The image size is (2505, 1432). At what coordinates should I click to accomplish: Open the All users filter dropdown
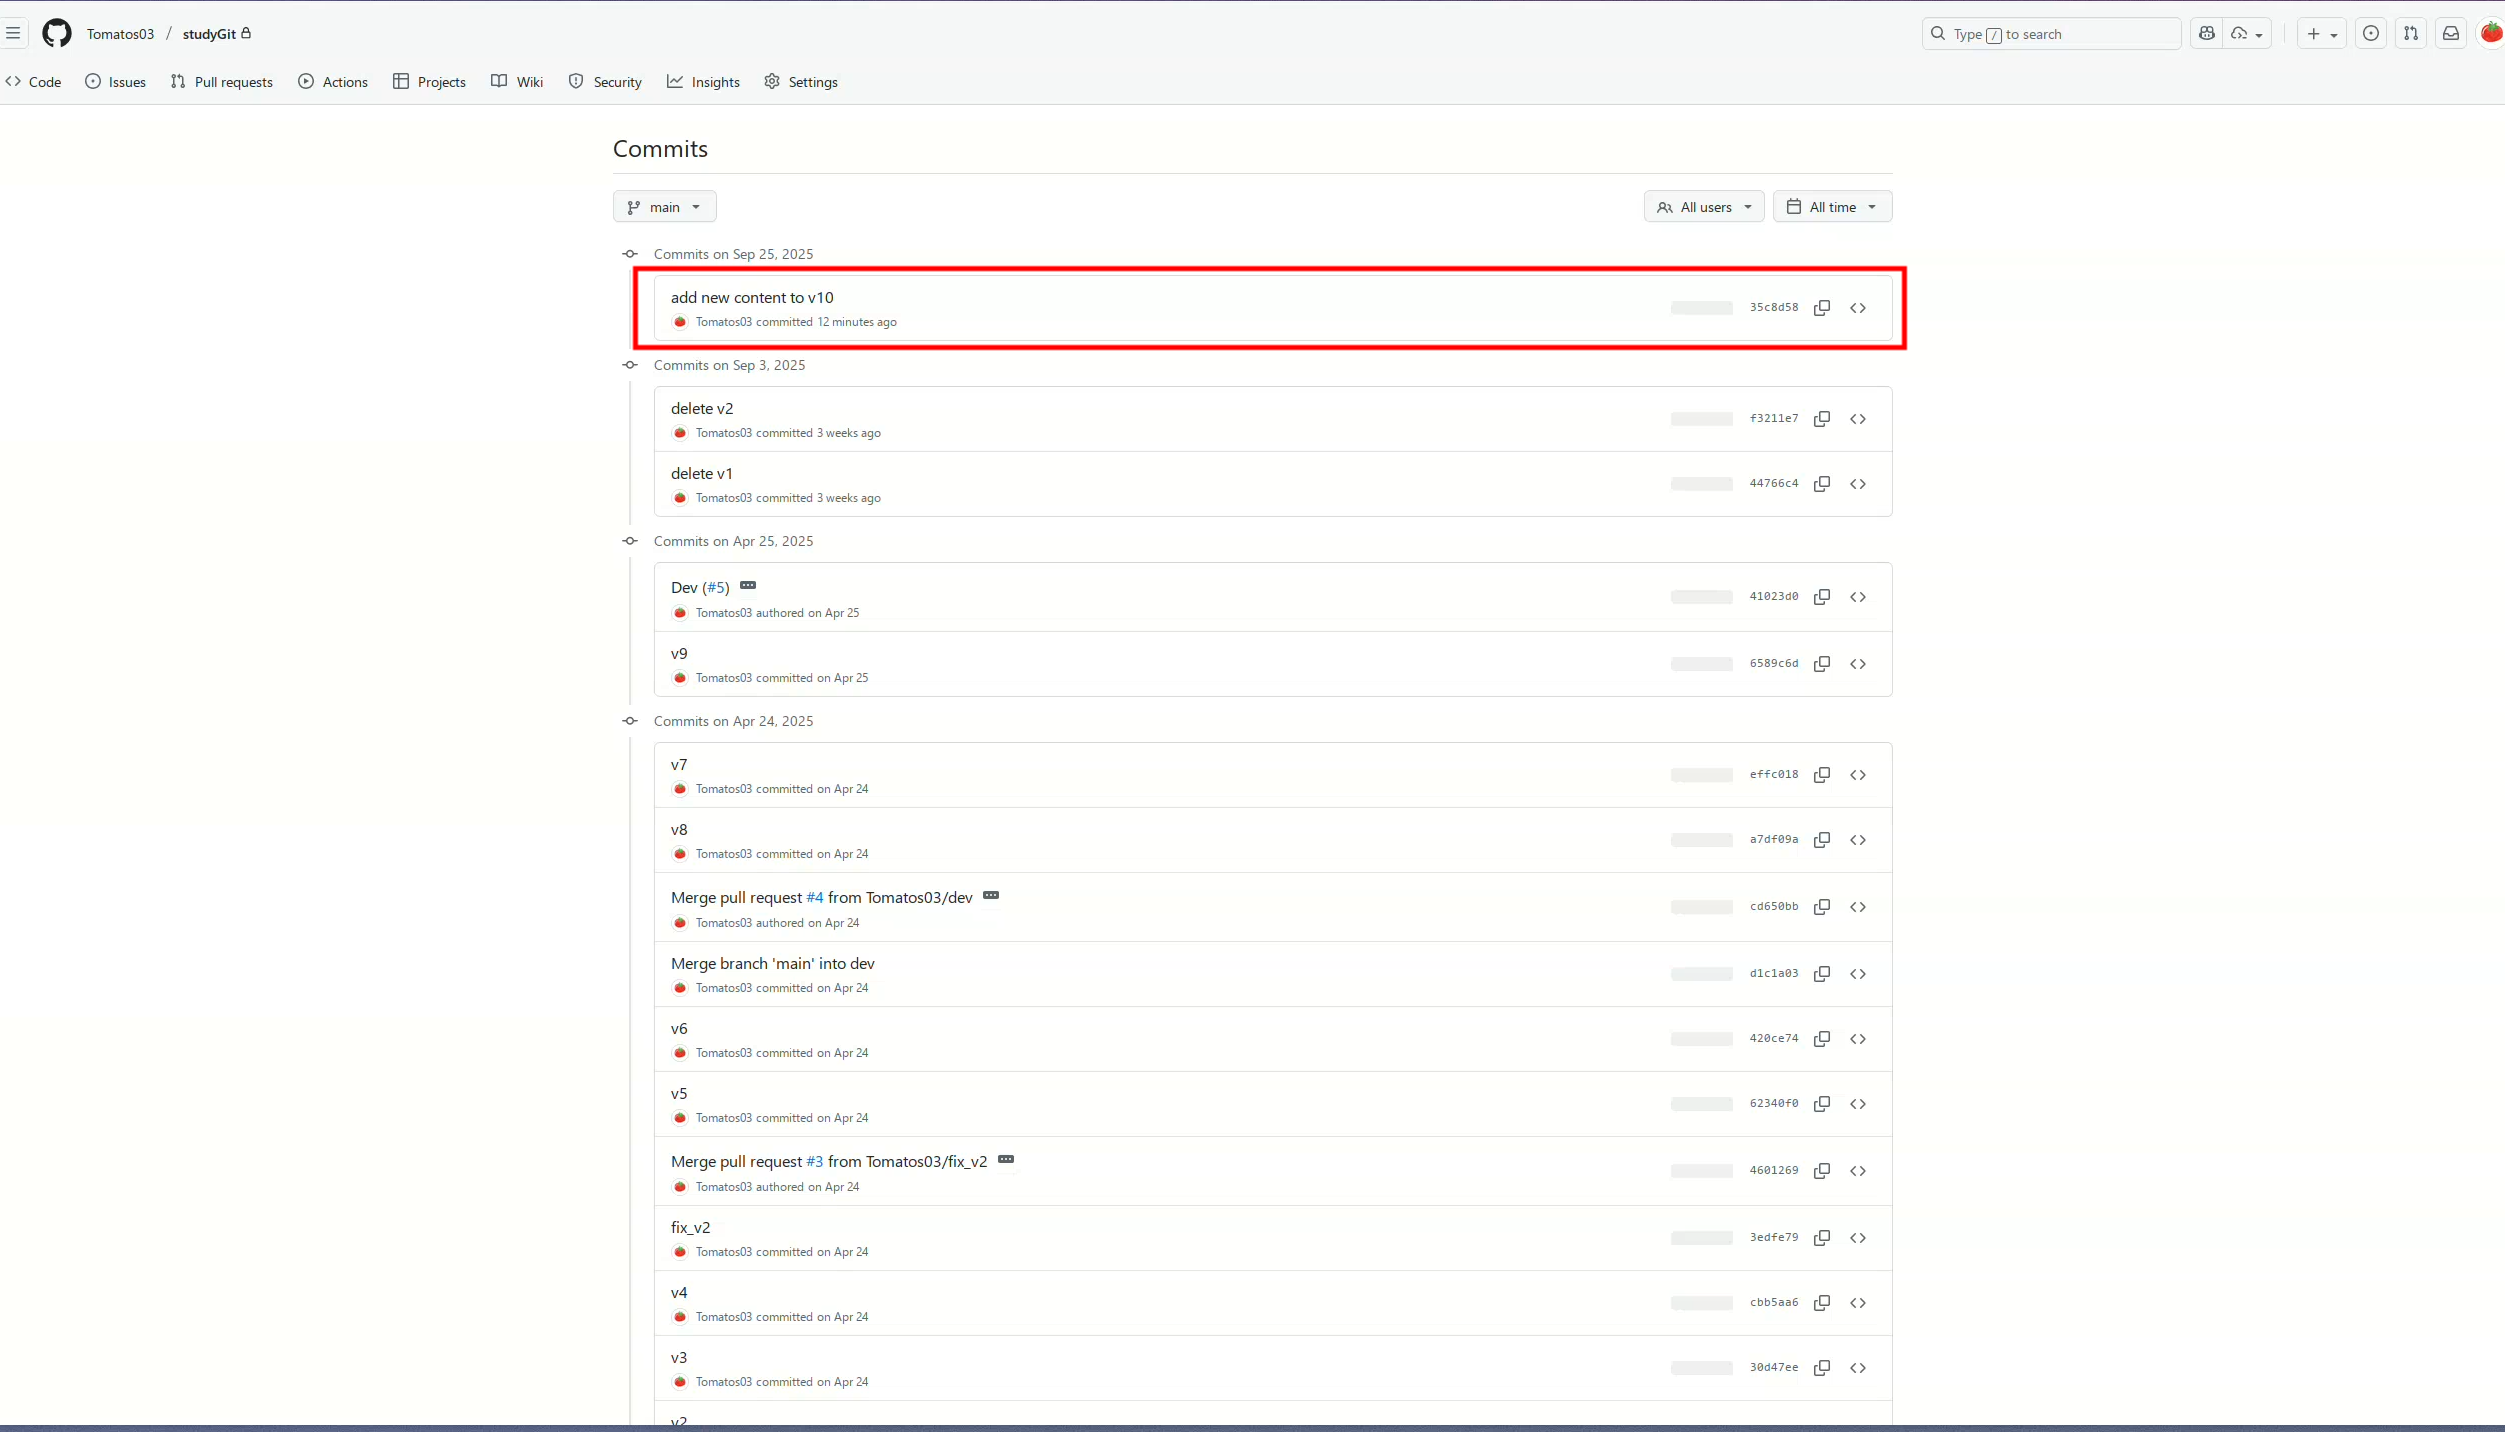(1704, 207)
